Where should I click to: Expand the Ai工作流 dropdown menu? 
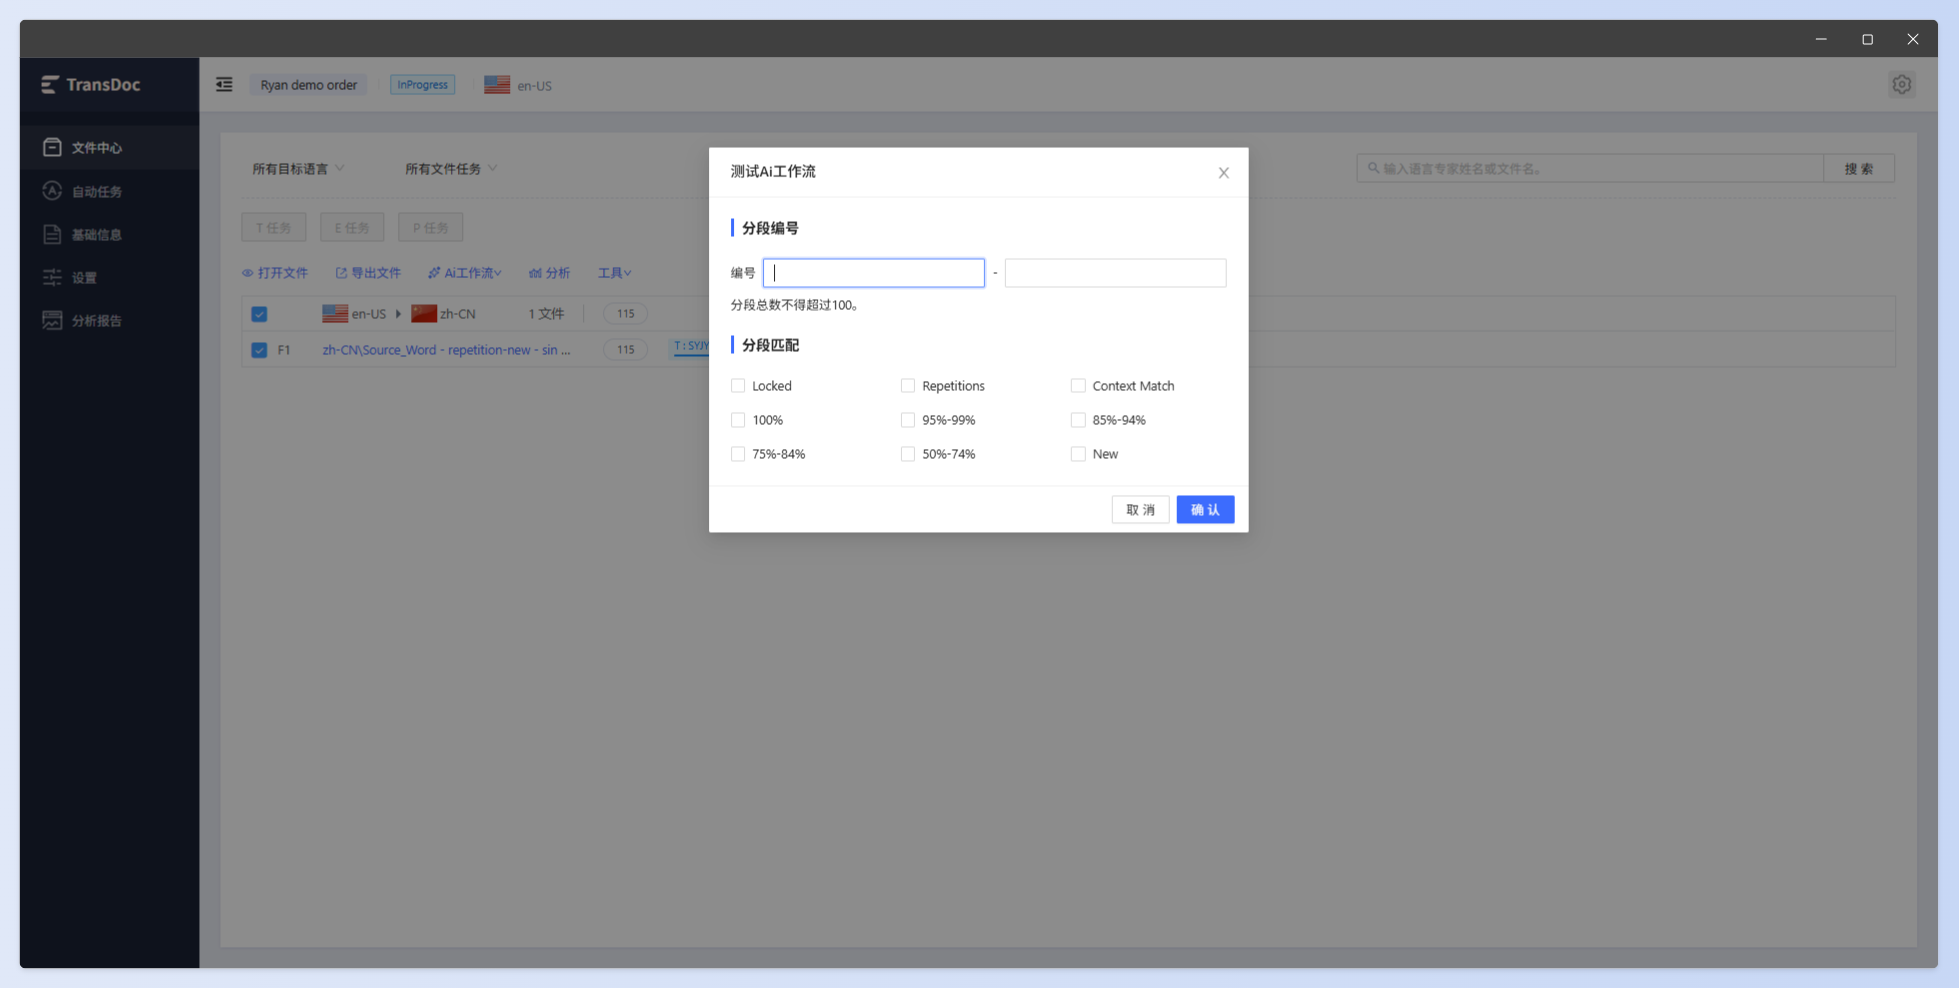click(x=465, y=273)
